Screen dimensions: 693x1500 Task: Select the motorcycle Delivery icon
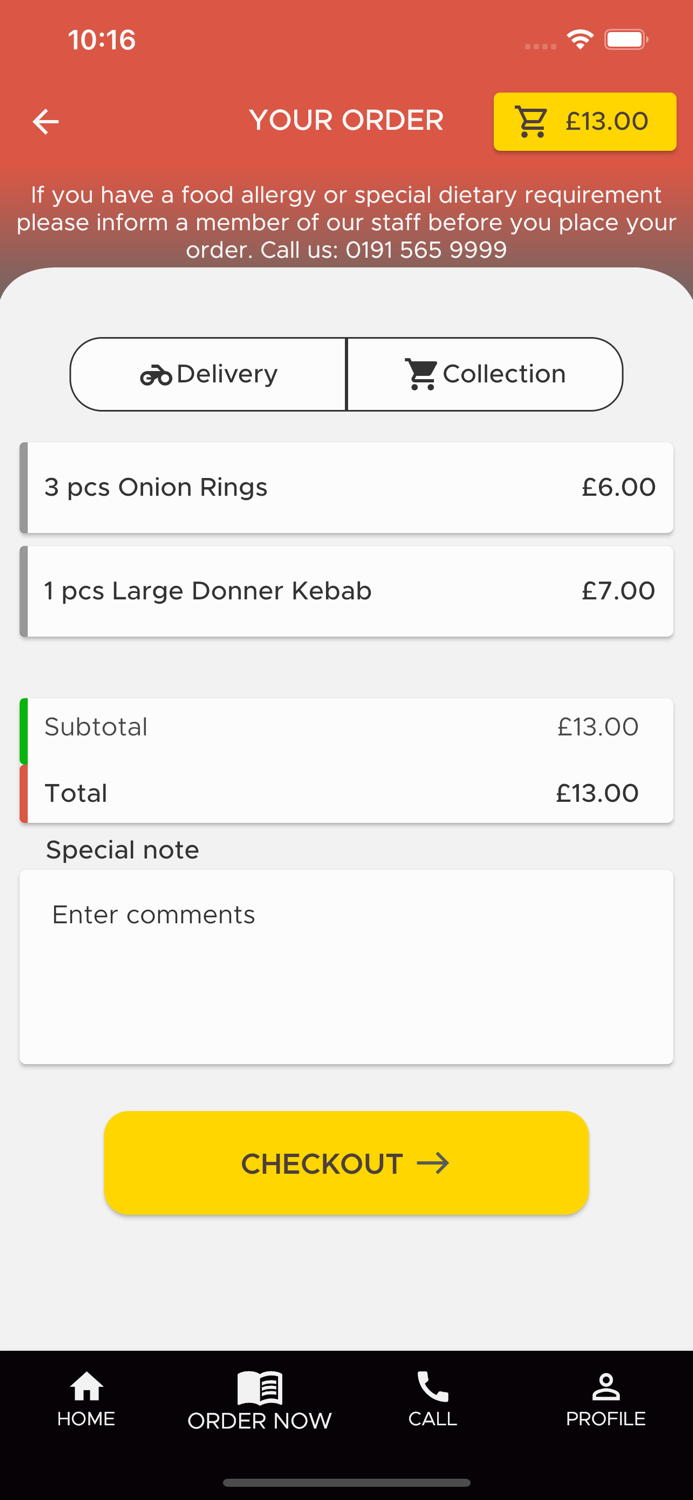156,374
